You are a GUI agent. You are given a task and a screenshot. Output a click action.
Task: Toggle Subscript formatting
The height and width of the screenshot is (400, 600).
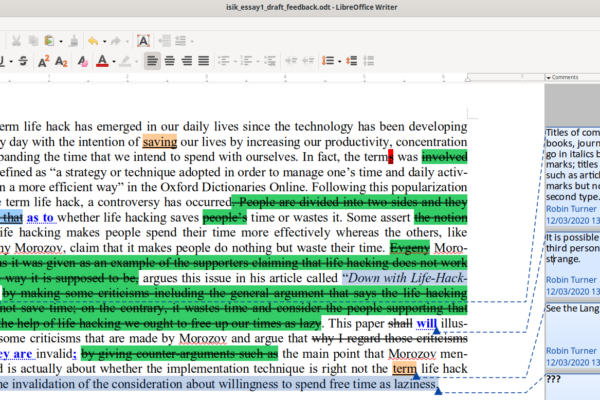pyautogui.click(x=61, y=61)
